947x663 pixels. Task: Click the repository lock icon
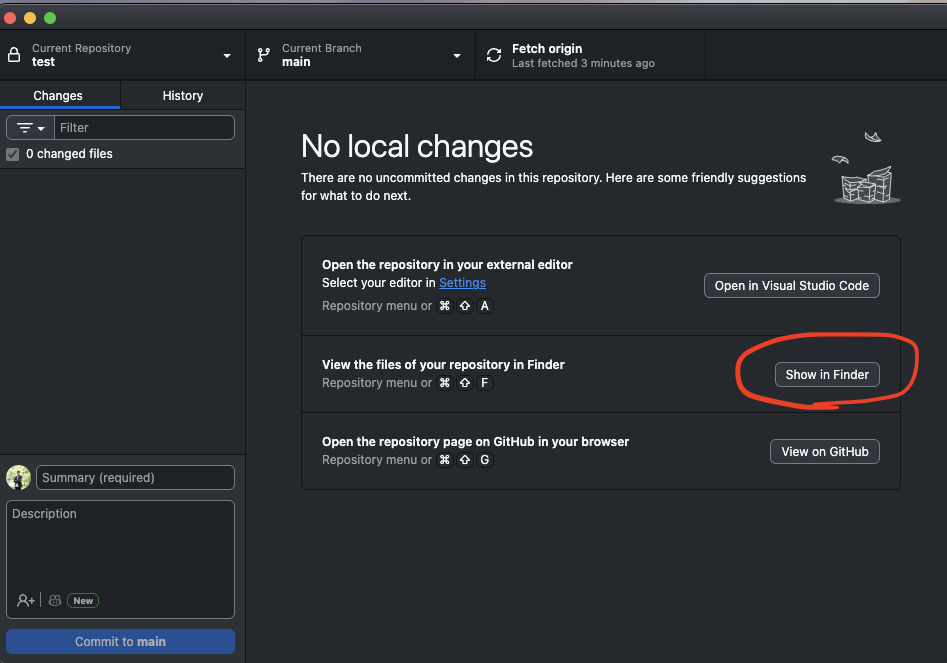14,55
